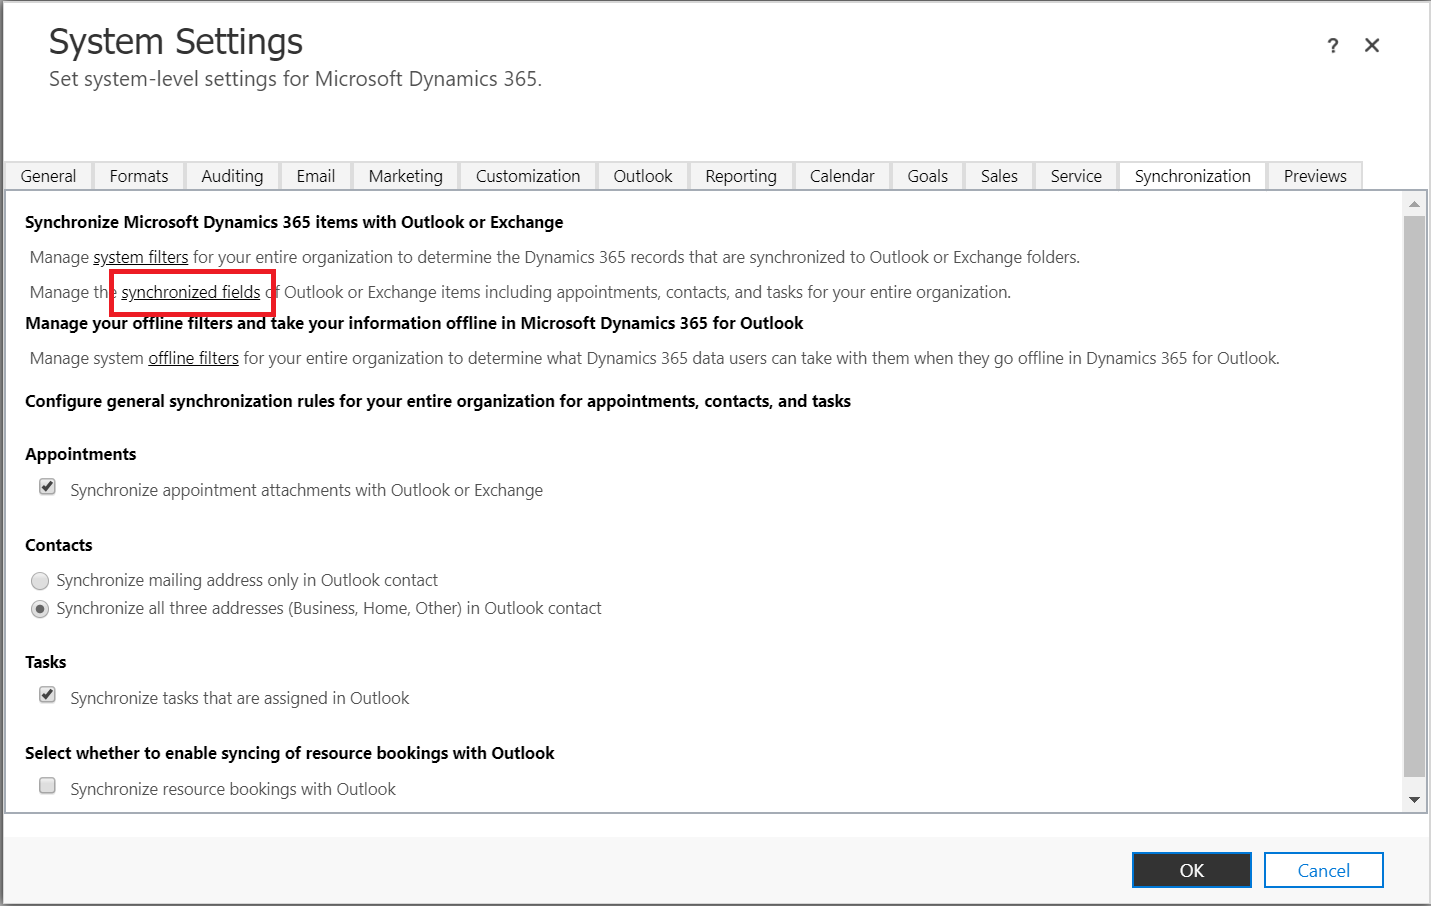Screen dimensions: 1431x906
Task: Open the Marketing tab
Action: [405, 176]
